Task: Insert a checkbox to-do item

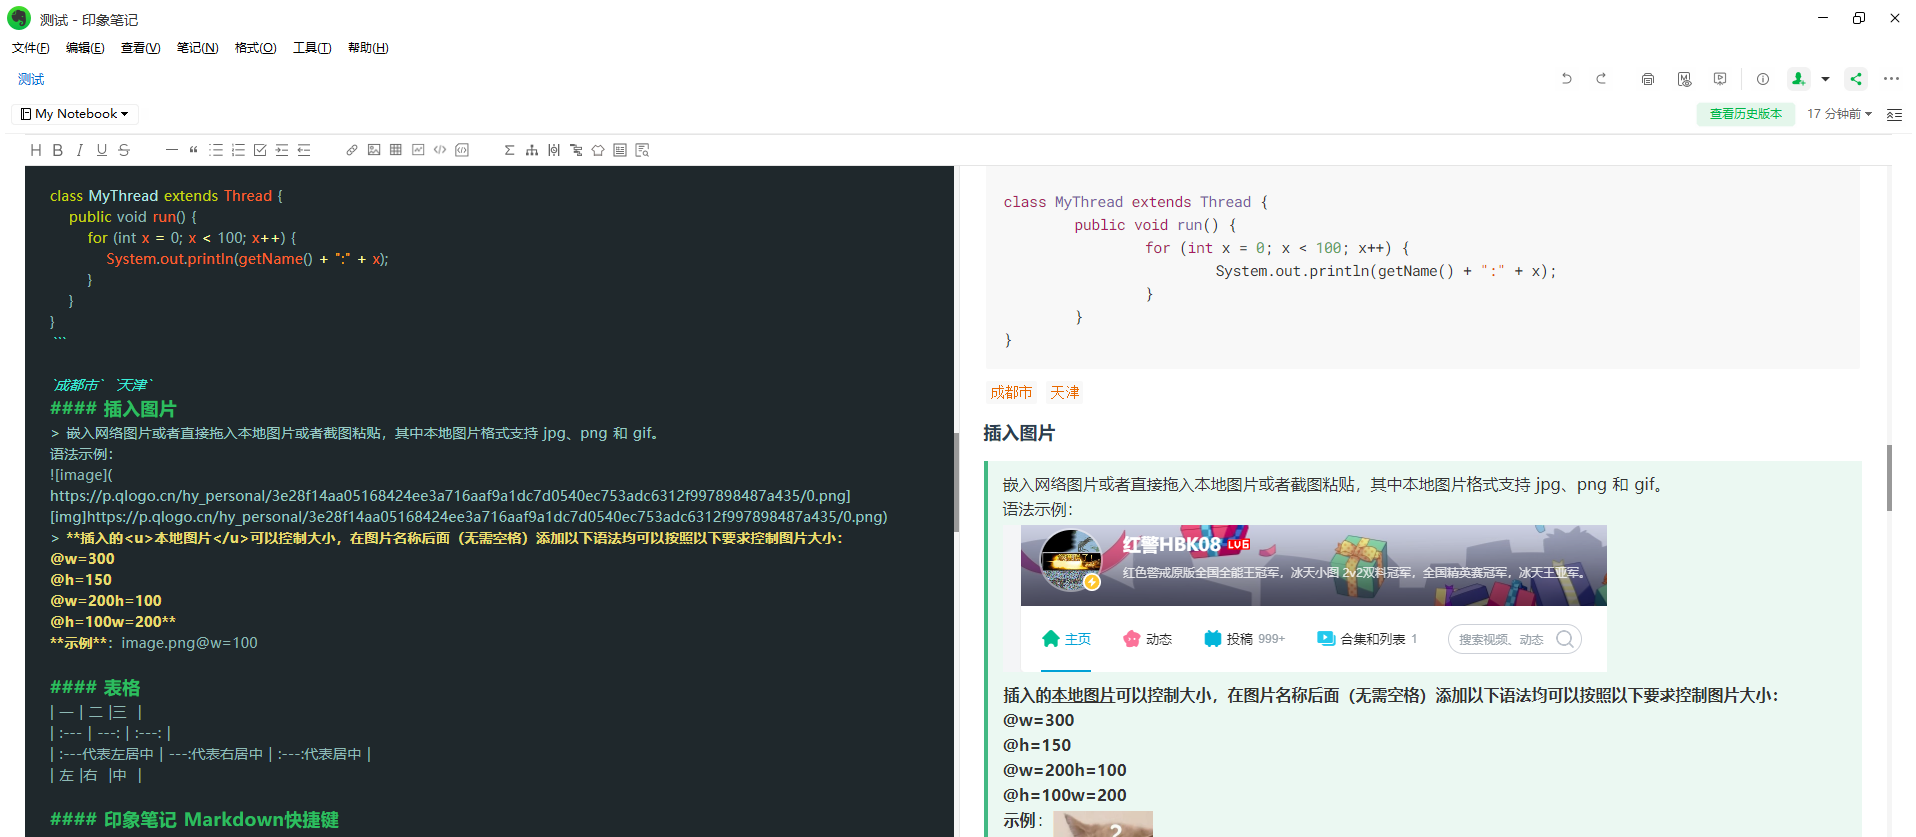Action: point(260,150)
